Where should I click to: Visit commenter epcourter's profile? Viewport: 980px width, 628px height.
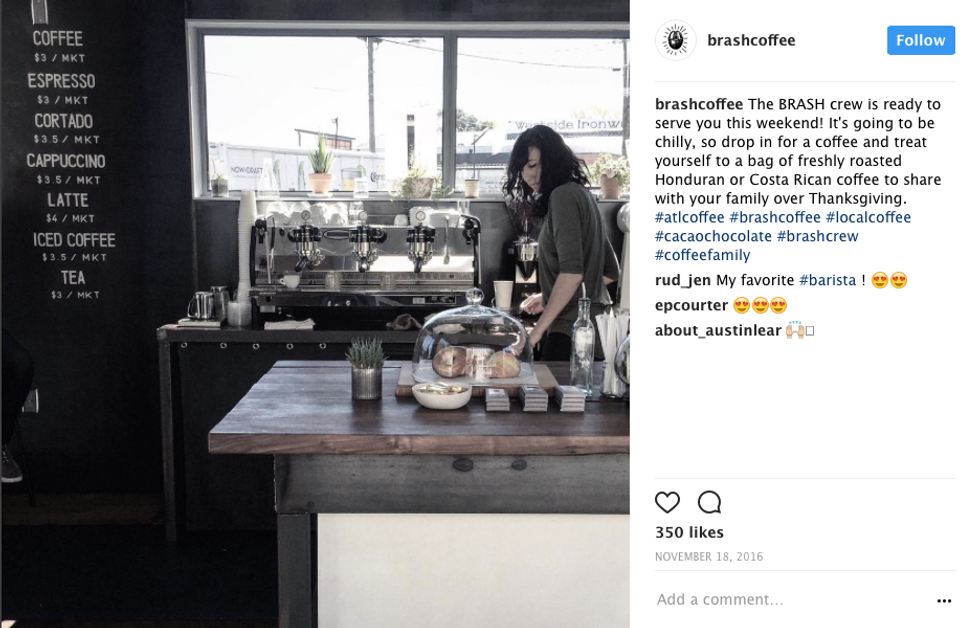pyautogui.click(x=691, y=305)
